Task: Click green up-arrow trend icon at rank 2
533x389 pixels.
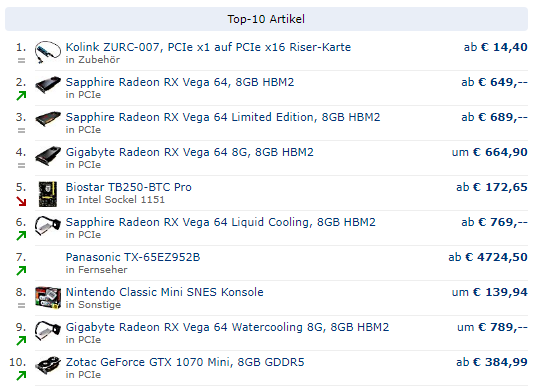Action: pyautogui.click(x=21, y=96)
